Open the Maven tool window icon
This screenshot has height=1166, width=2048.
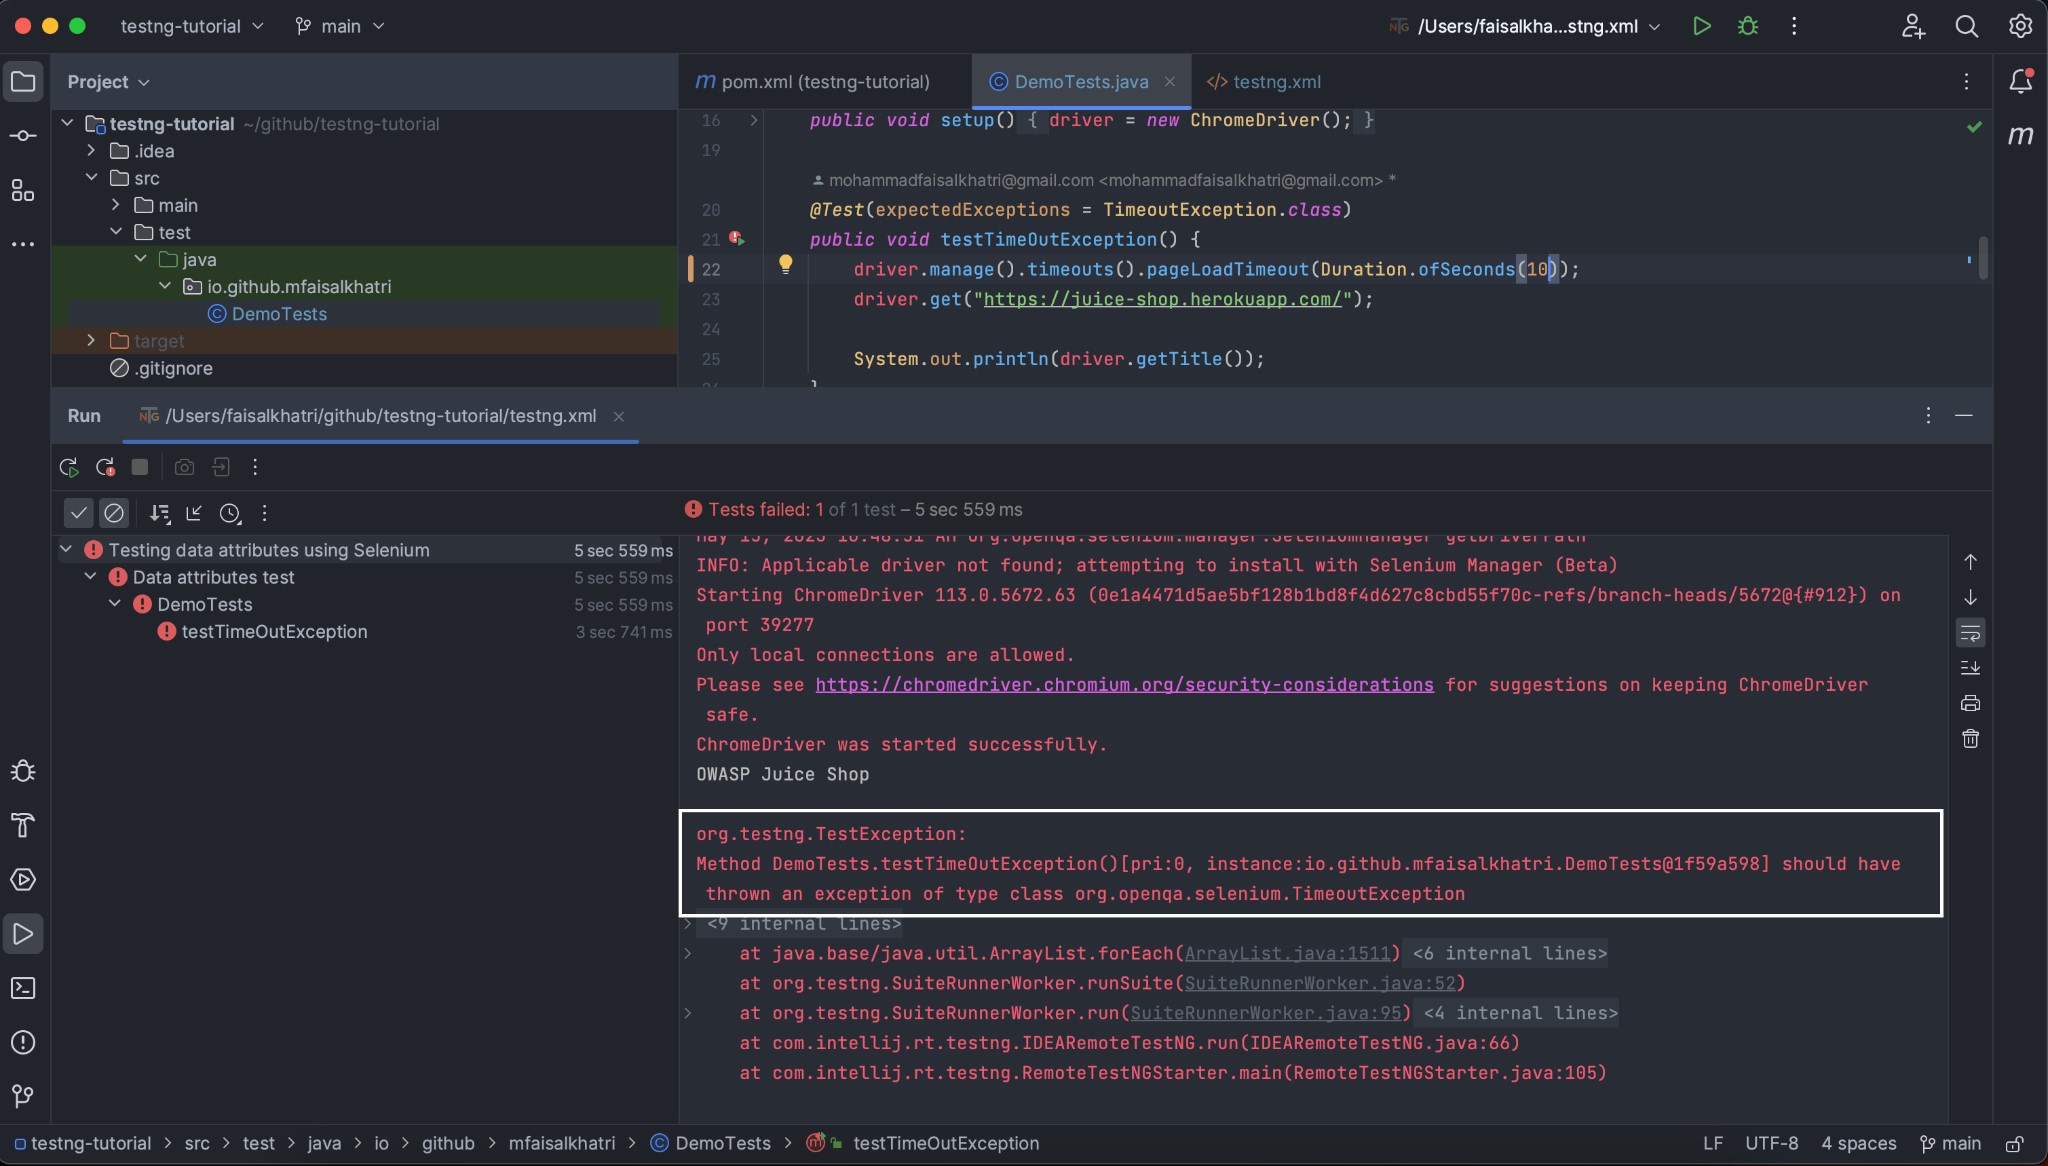point(2020,135)
